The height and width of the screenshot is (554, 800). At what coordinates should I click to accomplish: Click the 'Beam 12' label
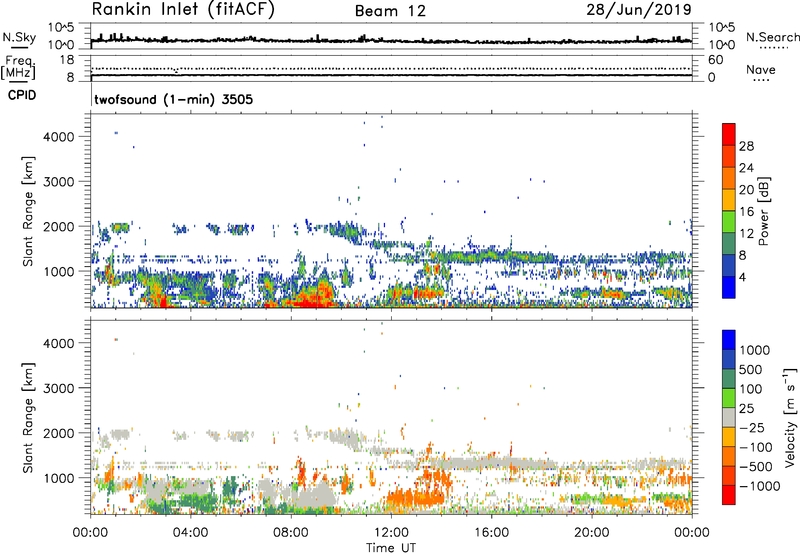(390, 11)
